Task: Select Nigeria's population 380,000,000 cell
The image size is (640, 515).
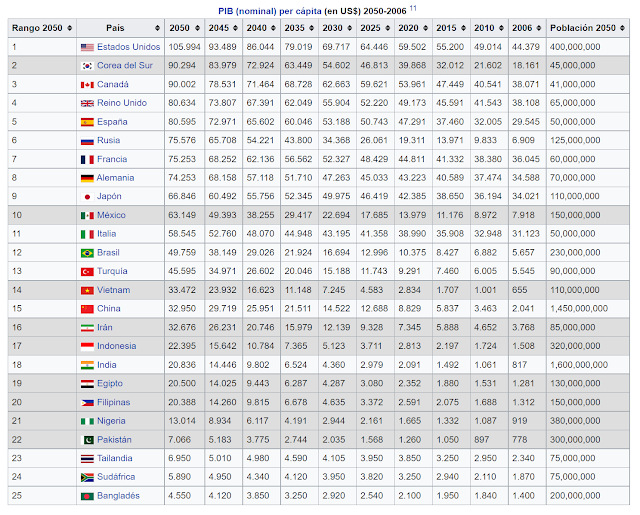Action: click(588, 421)
